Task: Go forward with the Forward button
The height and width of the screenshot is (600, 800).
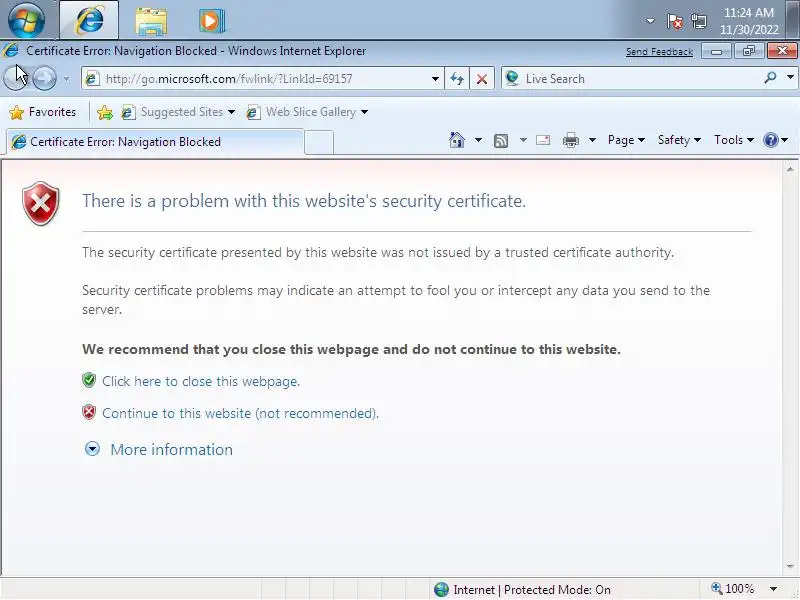Action: point(44,79)
